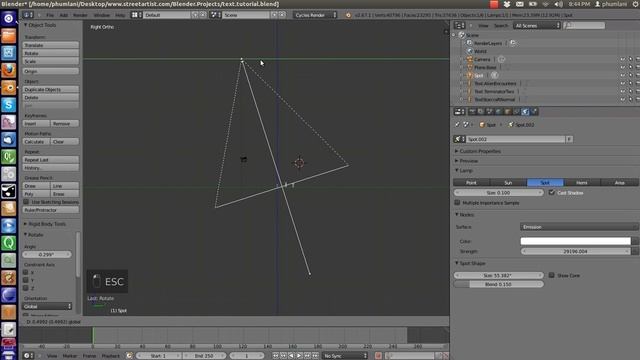Viewport: 640px width, 360px height.
Task: Toggle visibility eye for Spot in outliner
Action: [x=623, y=75]
